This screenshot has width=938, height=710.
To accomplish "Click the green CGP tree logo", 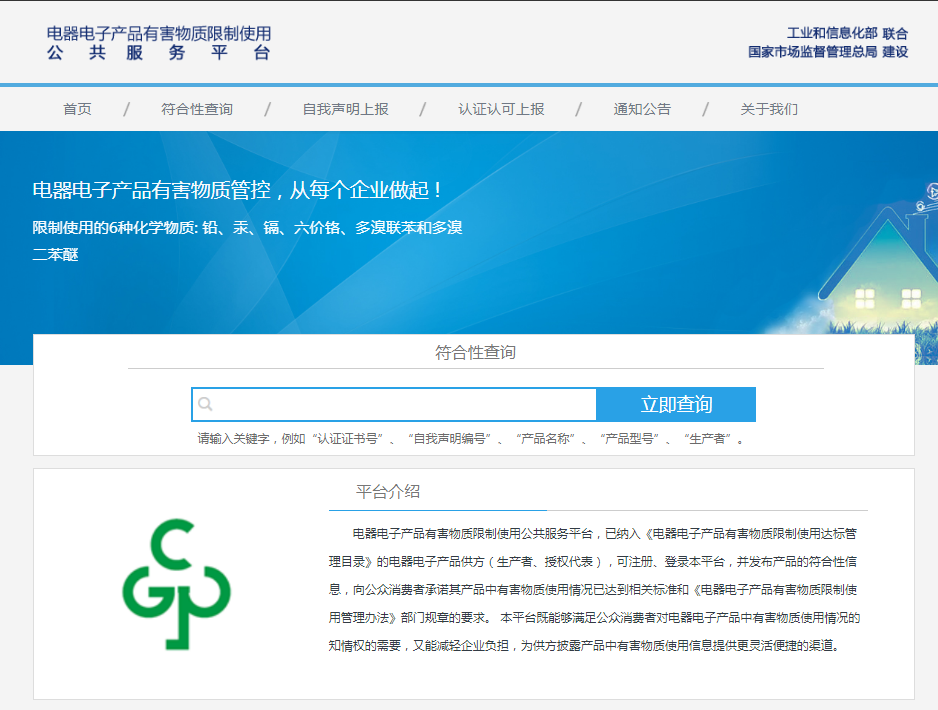I will pos(176,584).
